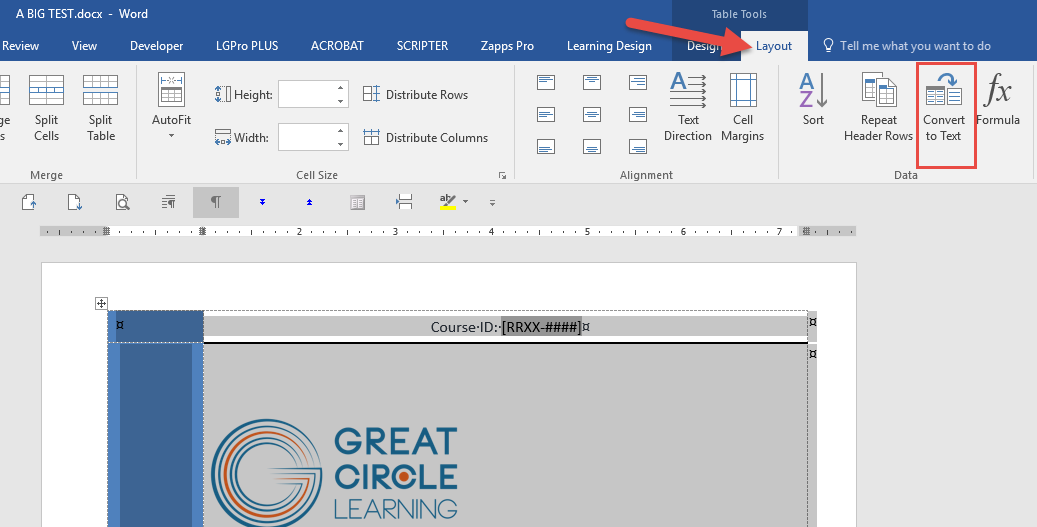Image resolution: width=1037 pixels, height=527 pixels.
Task: Decrease column width with down spinner
Action: [x=341, y=144]
